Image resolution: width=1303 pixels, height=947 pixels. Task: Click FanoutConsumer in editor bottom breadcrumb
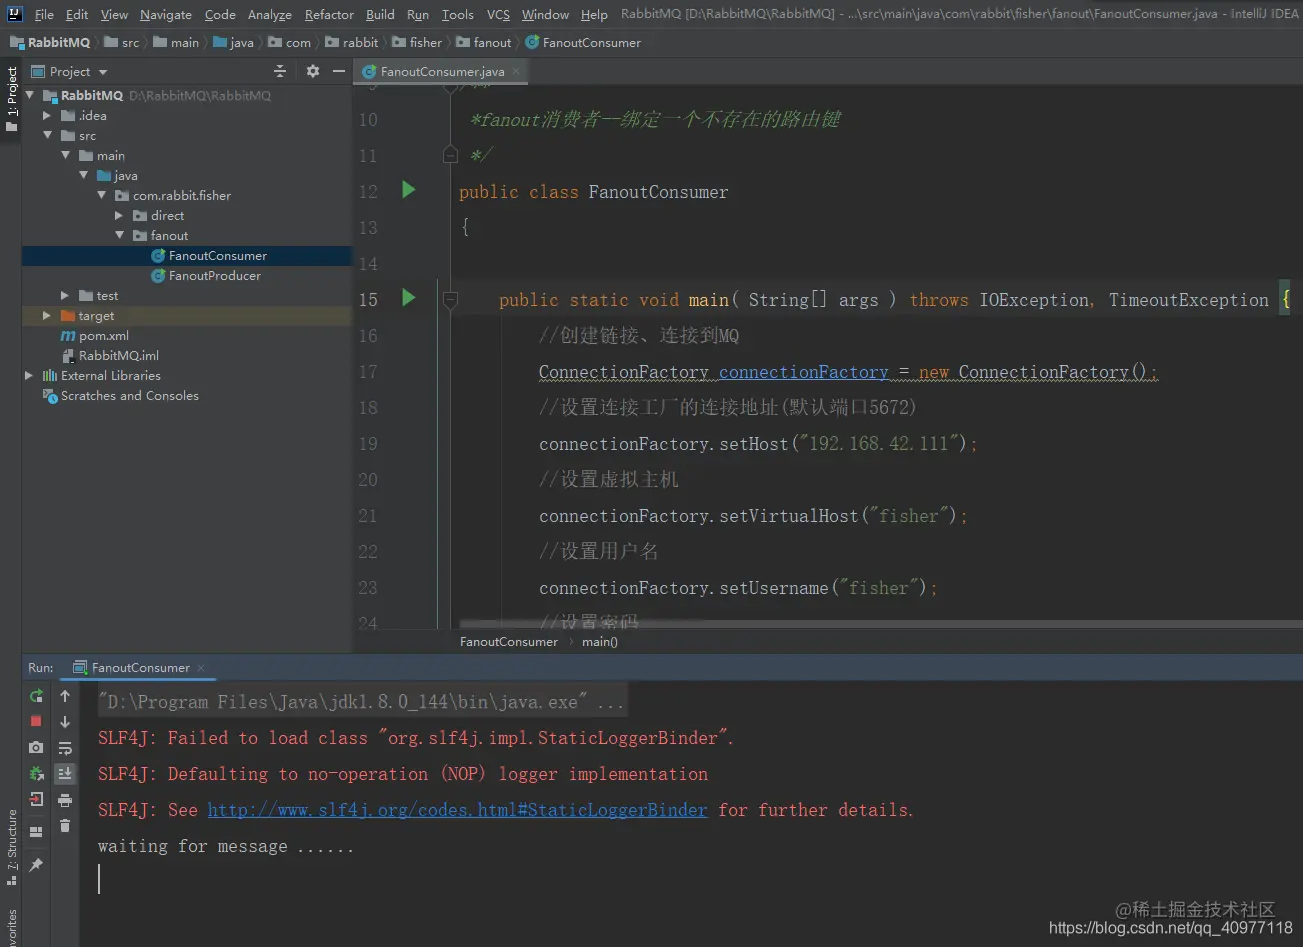pos(509,641)
